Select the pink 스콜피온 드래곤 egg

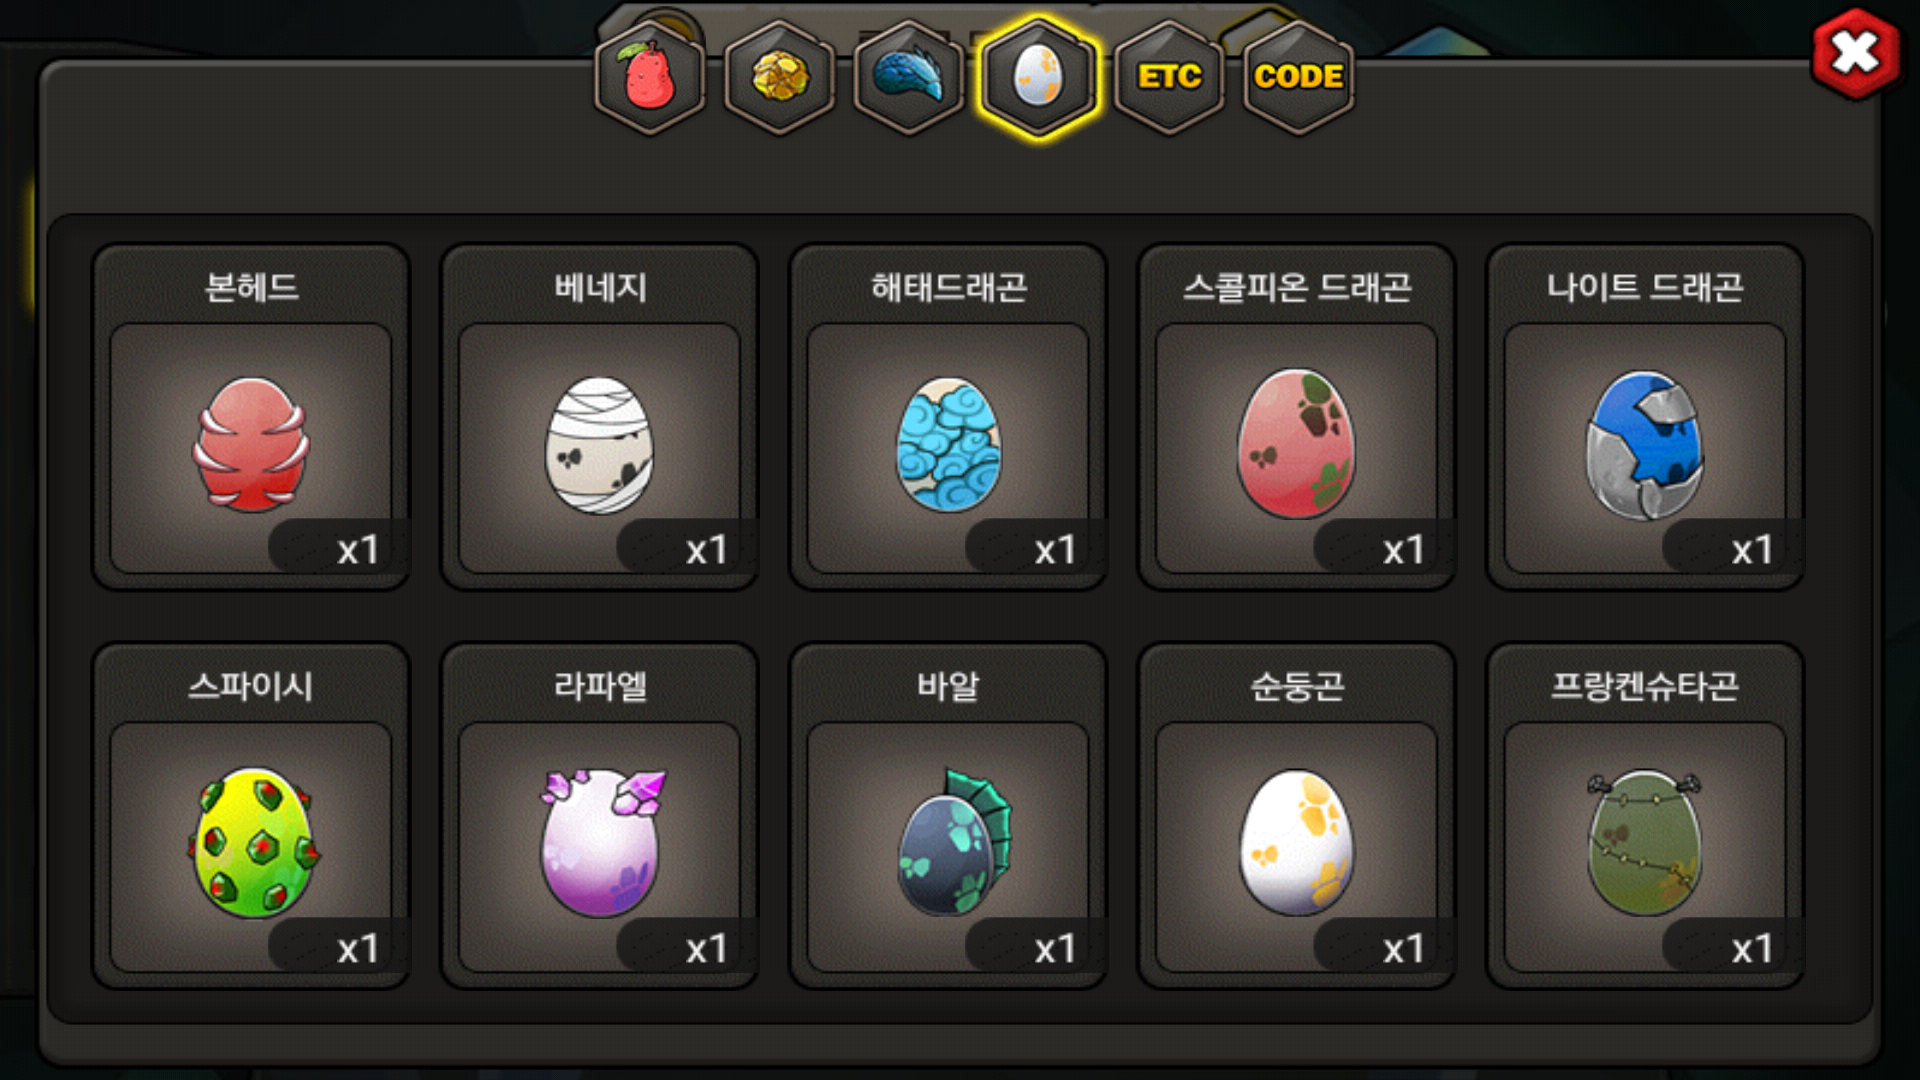[1296, 443]
